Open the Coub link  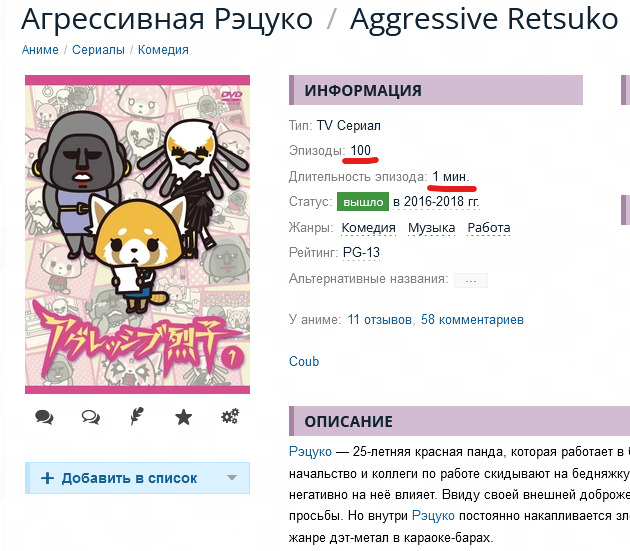(304, 362)
